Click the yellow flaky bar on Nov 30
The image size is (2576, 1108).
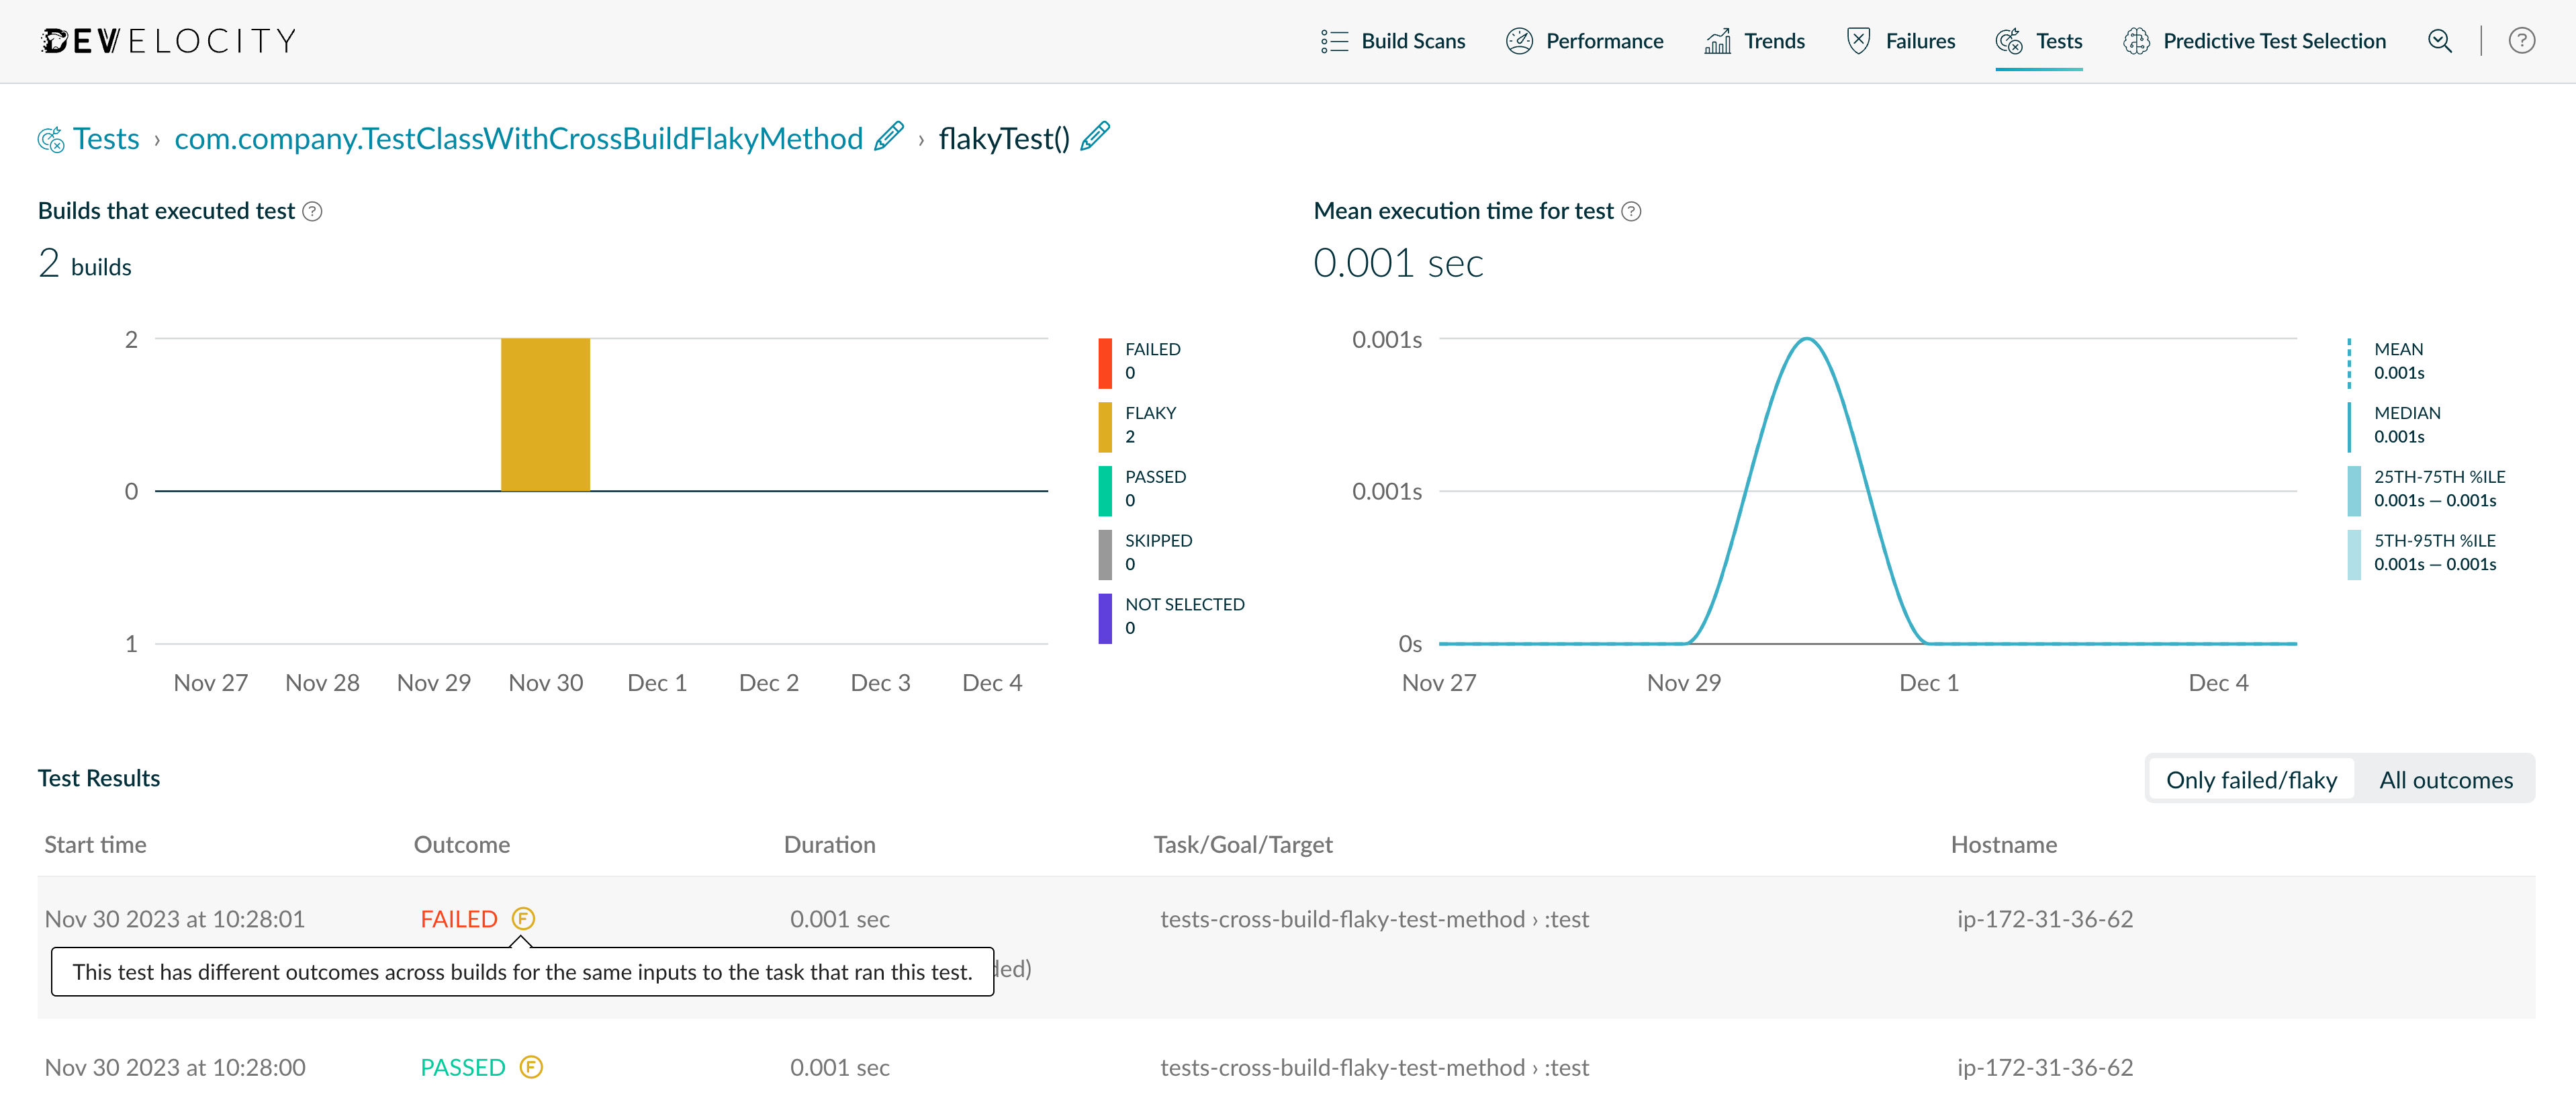tap(545, 414)
